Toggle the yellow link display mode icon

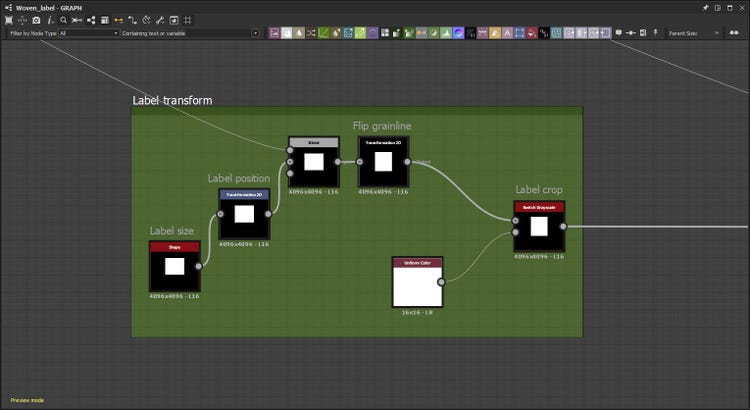point(118,20)
